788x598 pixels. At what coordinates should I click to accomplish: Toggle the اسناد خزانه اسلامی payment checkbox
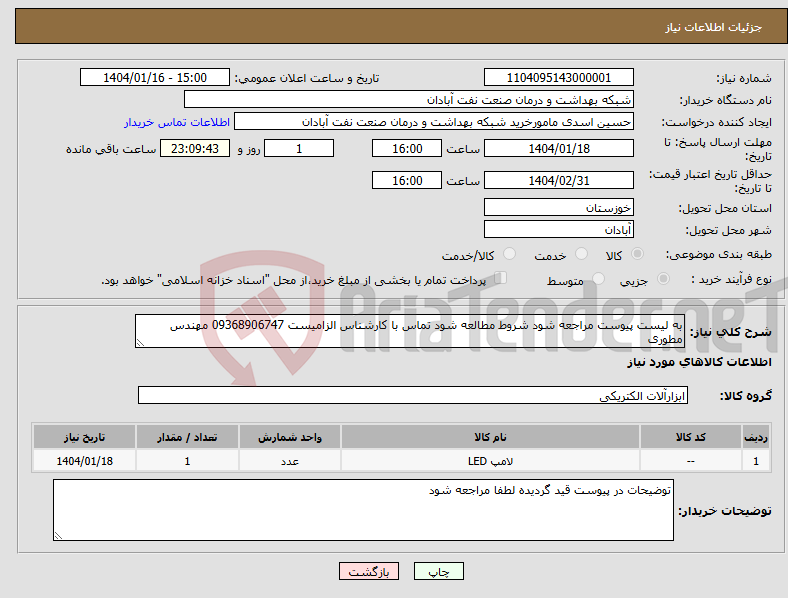pyautogui.click(x=501, y=278)
